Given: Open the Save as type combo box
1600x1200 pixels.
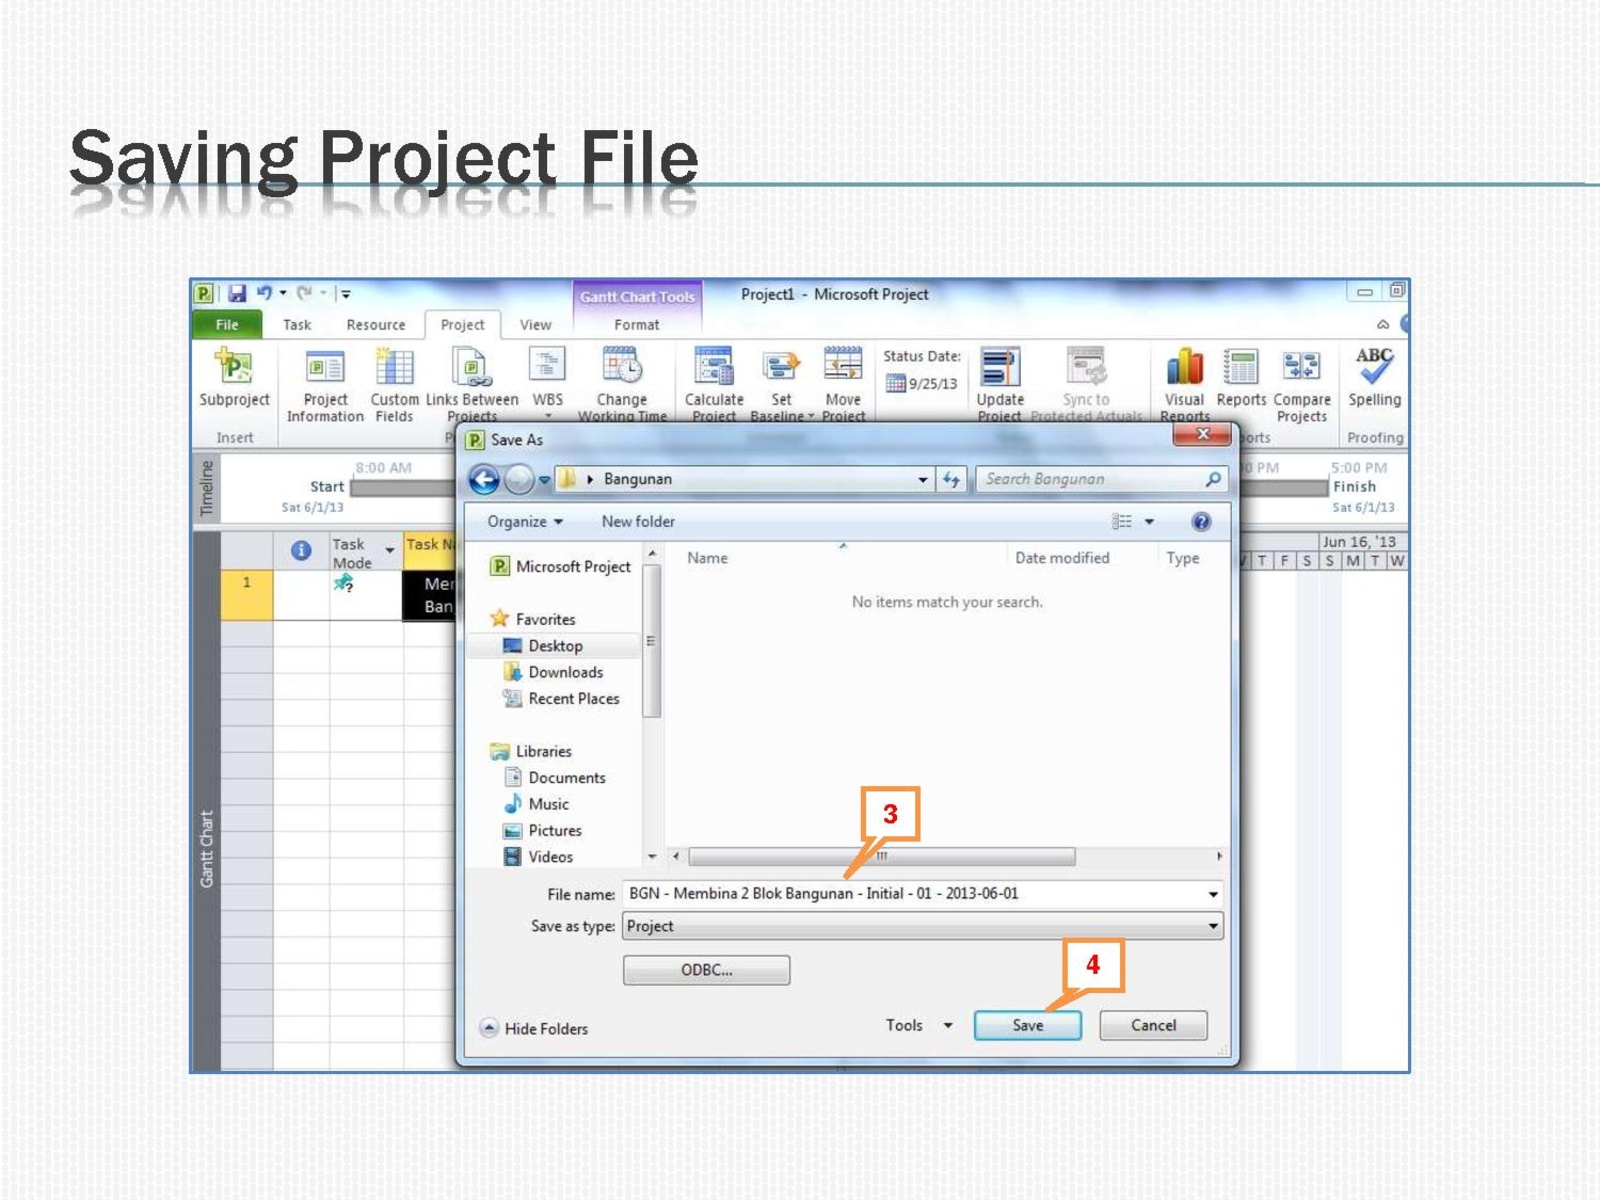Looking at the screenshot, I should tap(922, 926).
